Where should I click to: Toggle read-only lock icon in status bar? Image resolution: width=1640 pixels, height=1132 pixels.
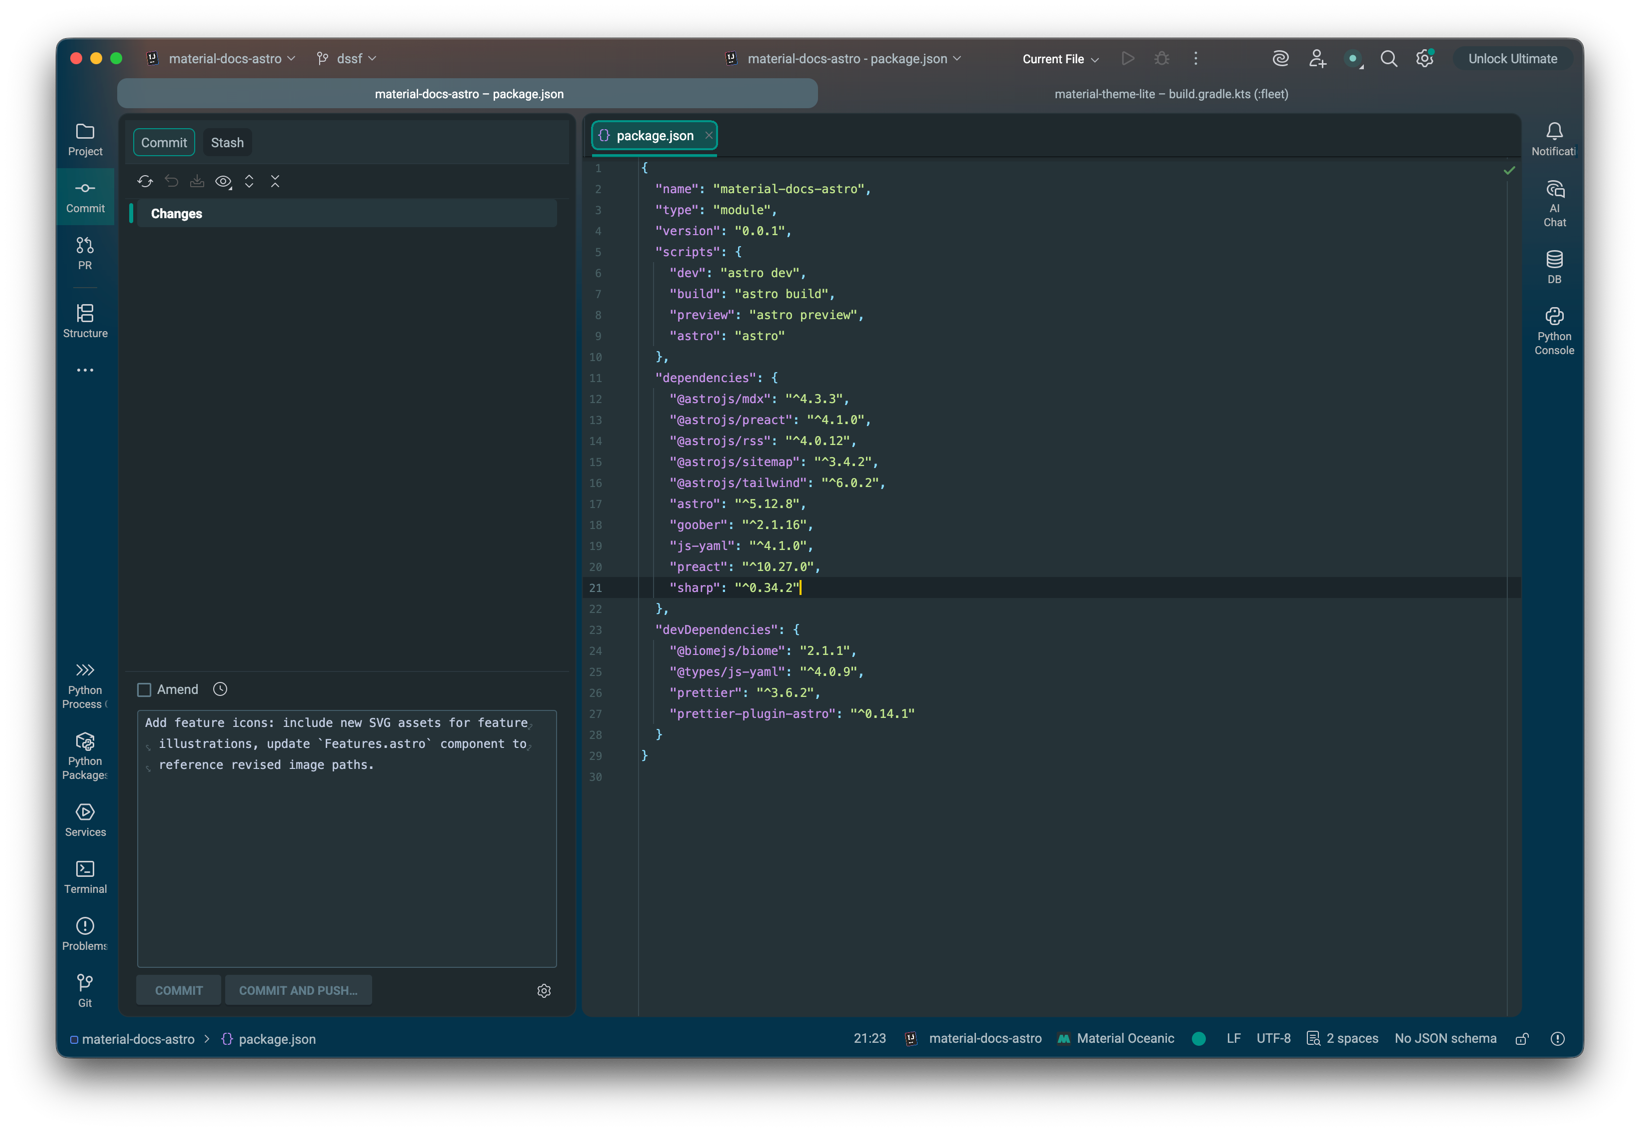click(1522, 1039)
